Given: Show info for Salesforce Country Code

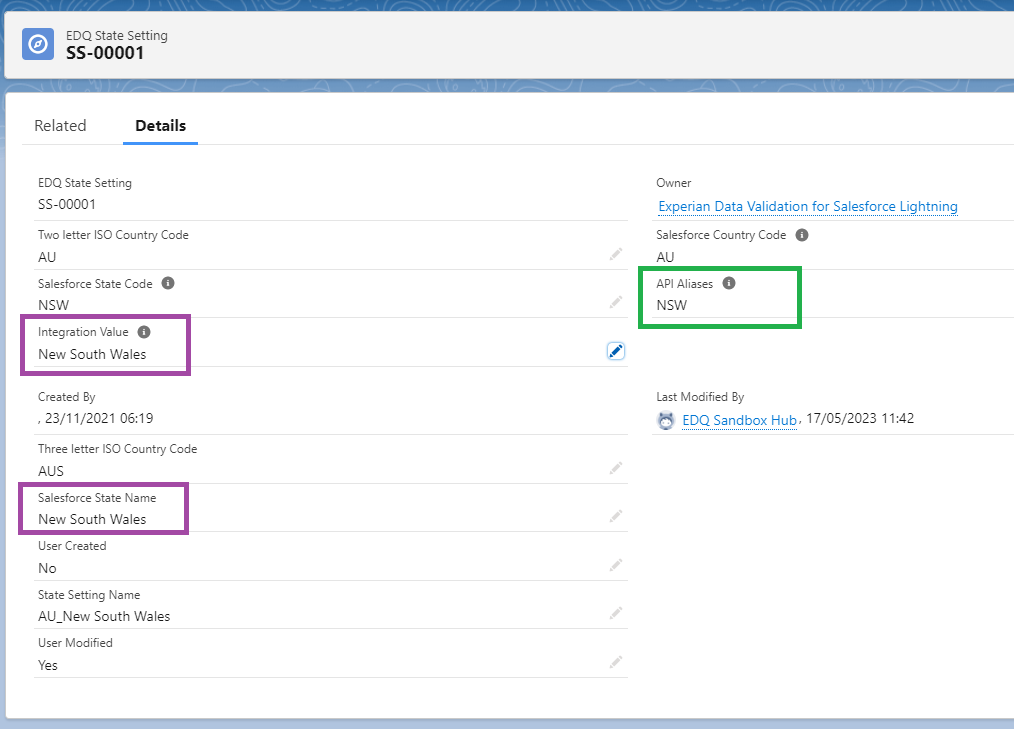Looking at the screenshot, I should pyautogui.click(x=802, y=235).
